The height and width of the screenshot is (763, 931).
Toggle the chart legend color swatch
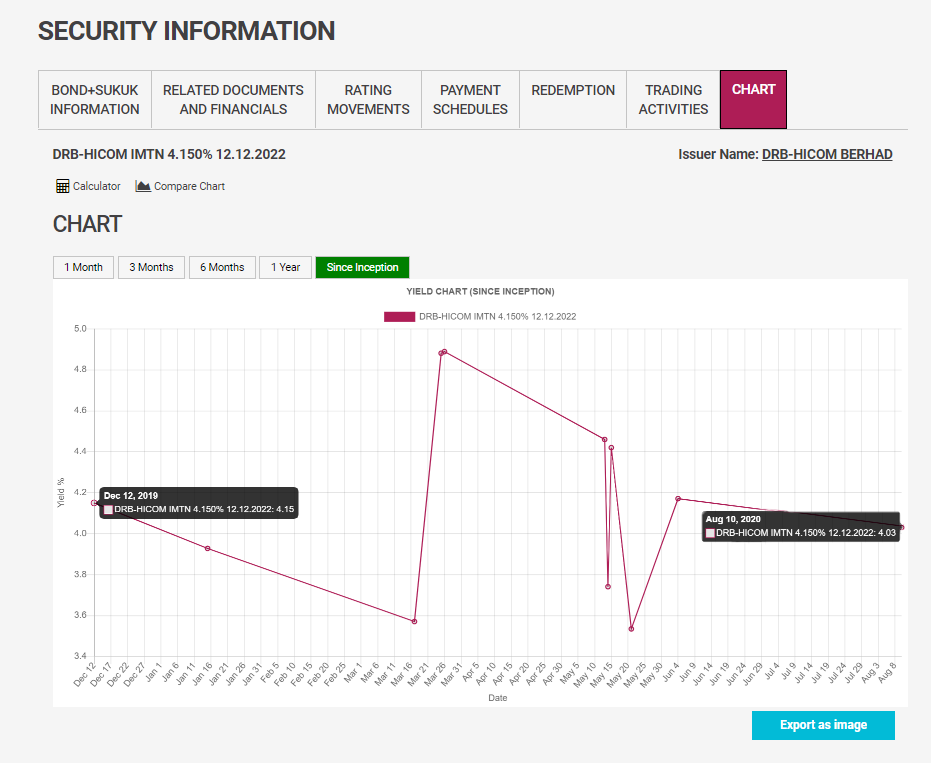click(x=399, y=316)
